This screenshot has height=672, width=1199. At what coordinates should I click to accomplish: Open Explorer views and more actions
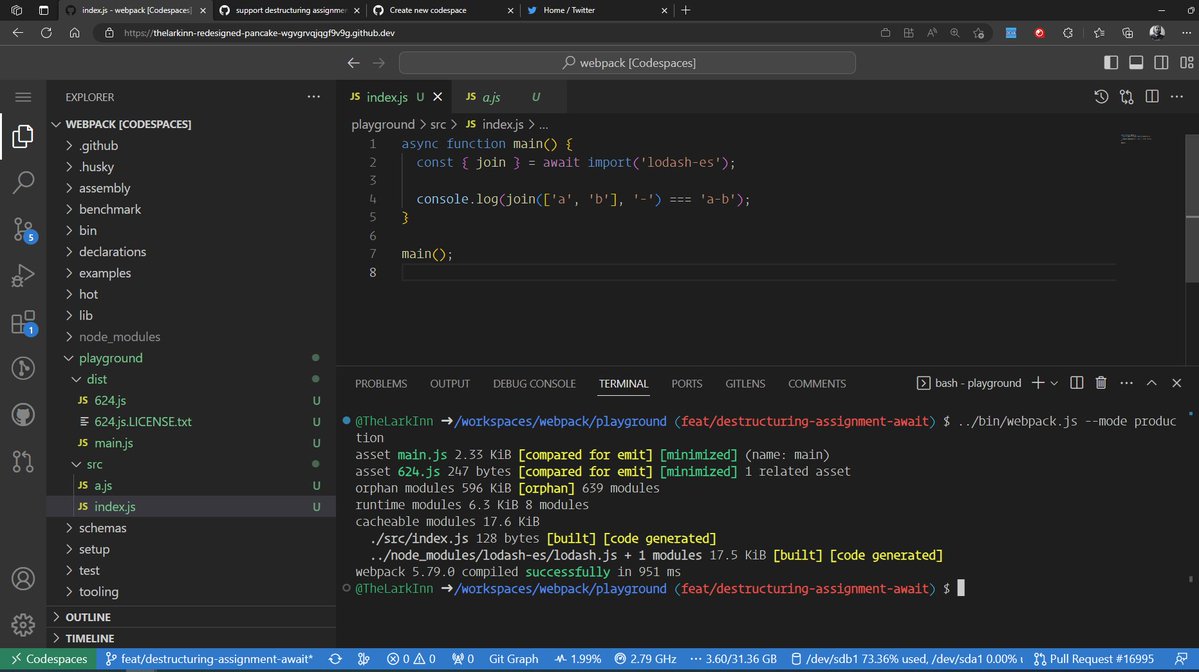click(x=314, y=97)
